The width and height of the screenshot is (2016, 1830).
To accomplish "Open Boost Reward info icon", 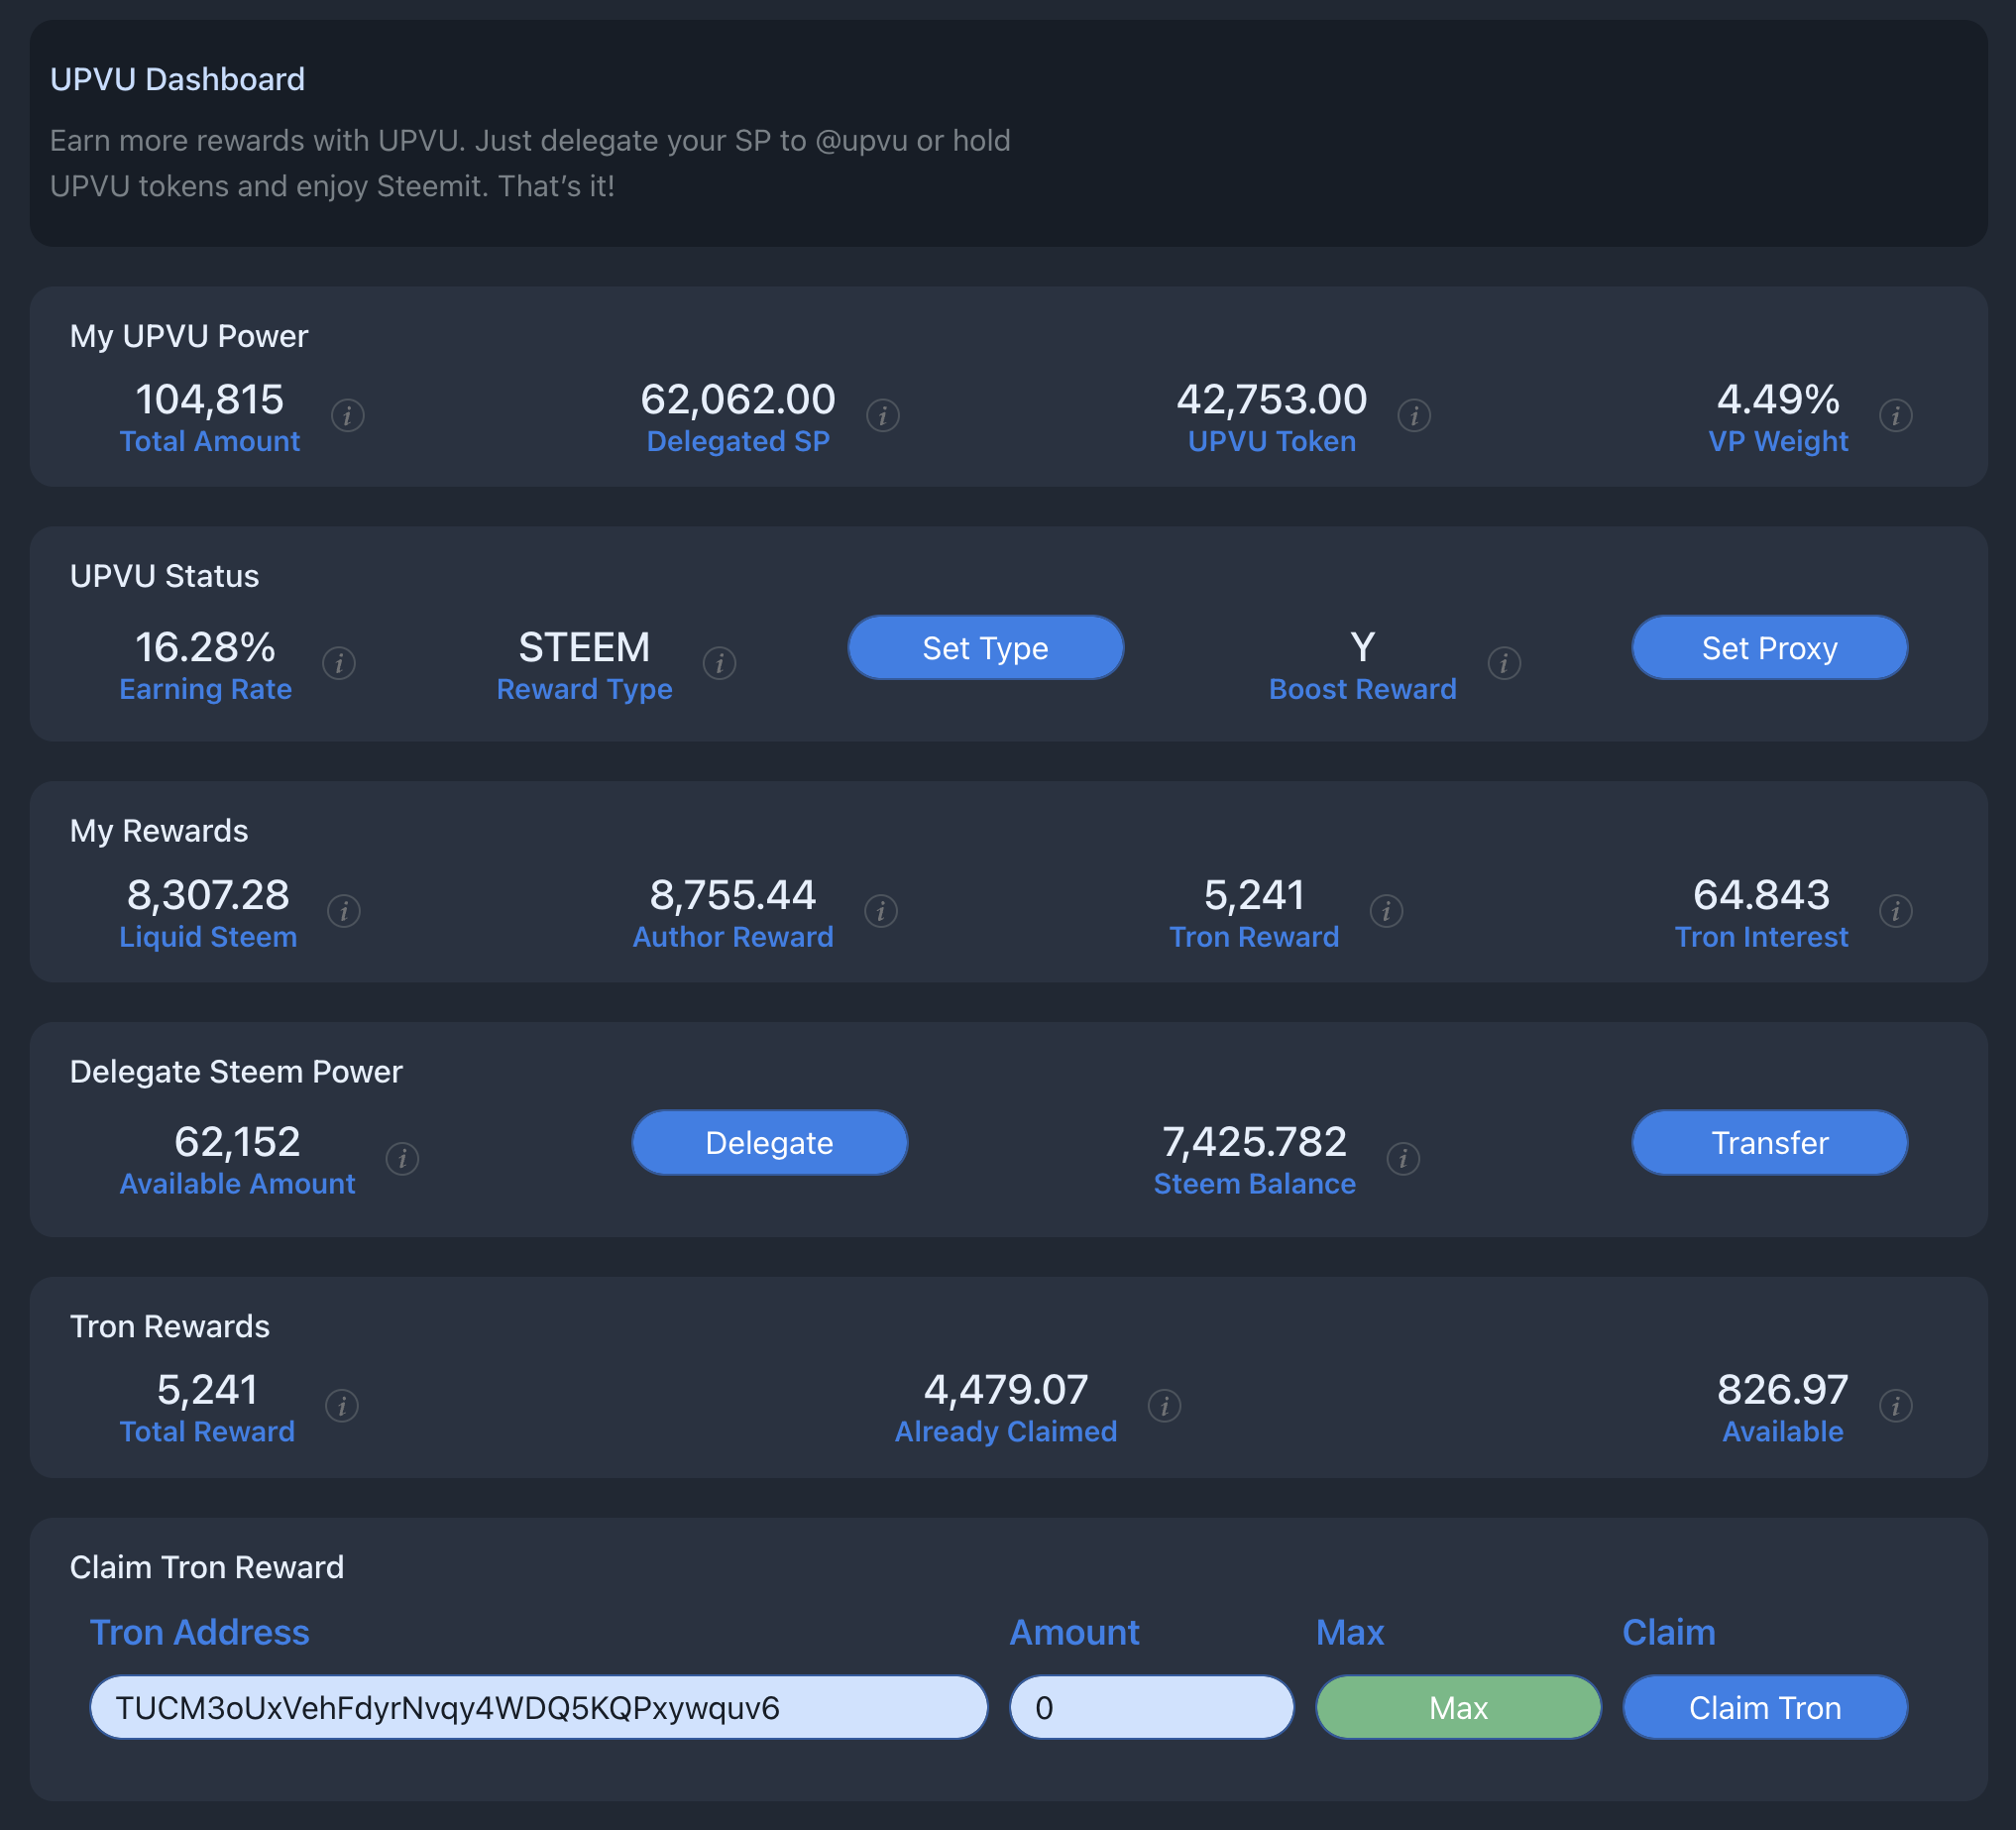I will 1503,663.
